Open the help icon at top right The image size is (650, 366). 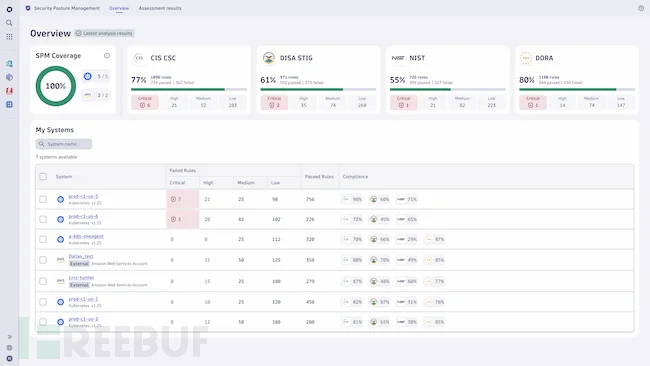[641, 8]
